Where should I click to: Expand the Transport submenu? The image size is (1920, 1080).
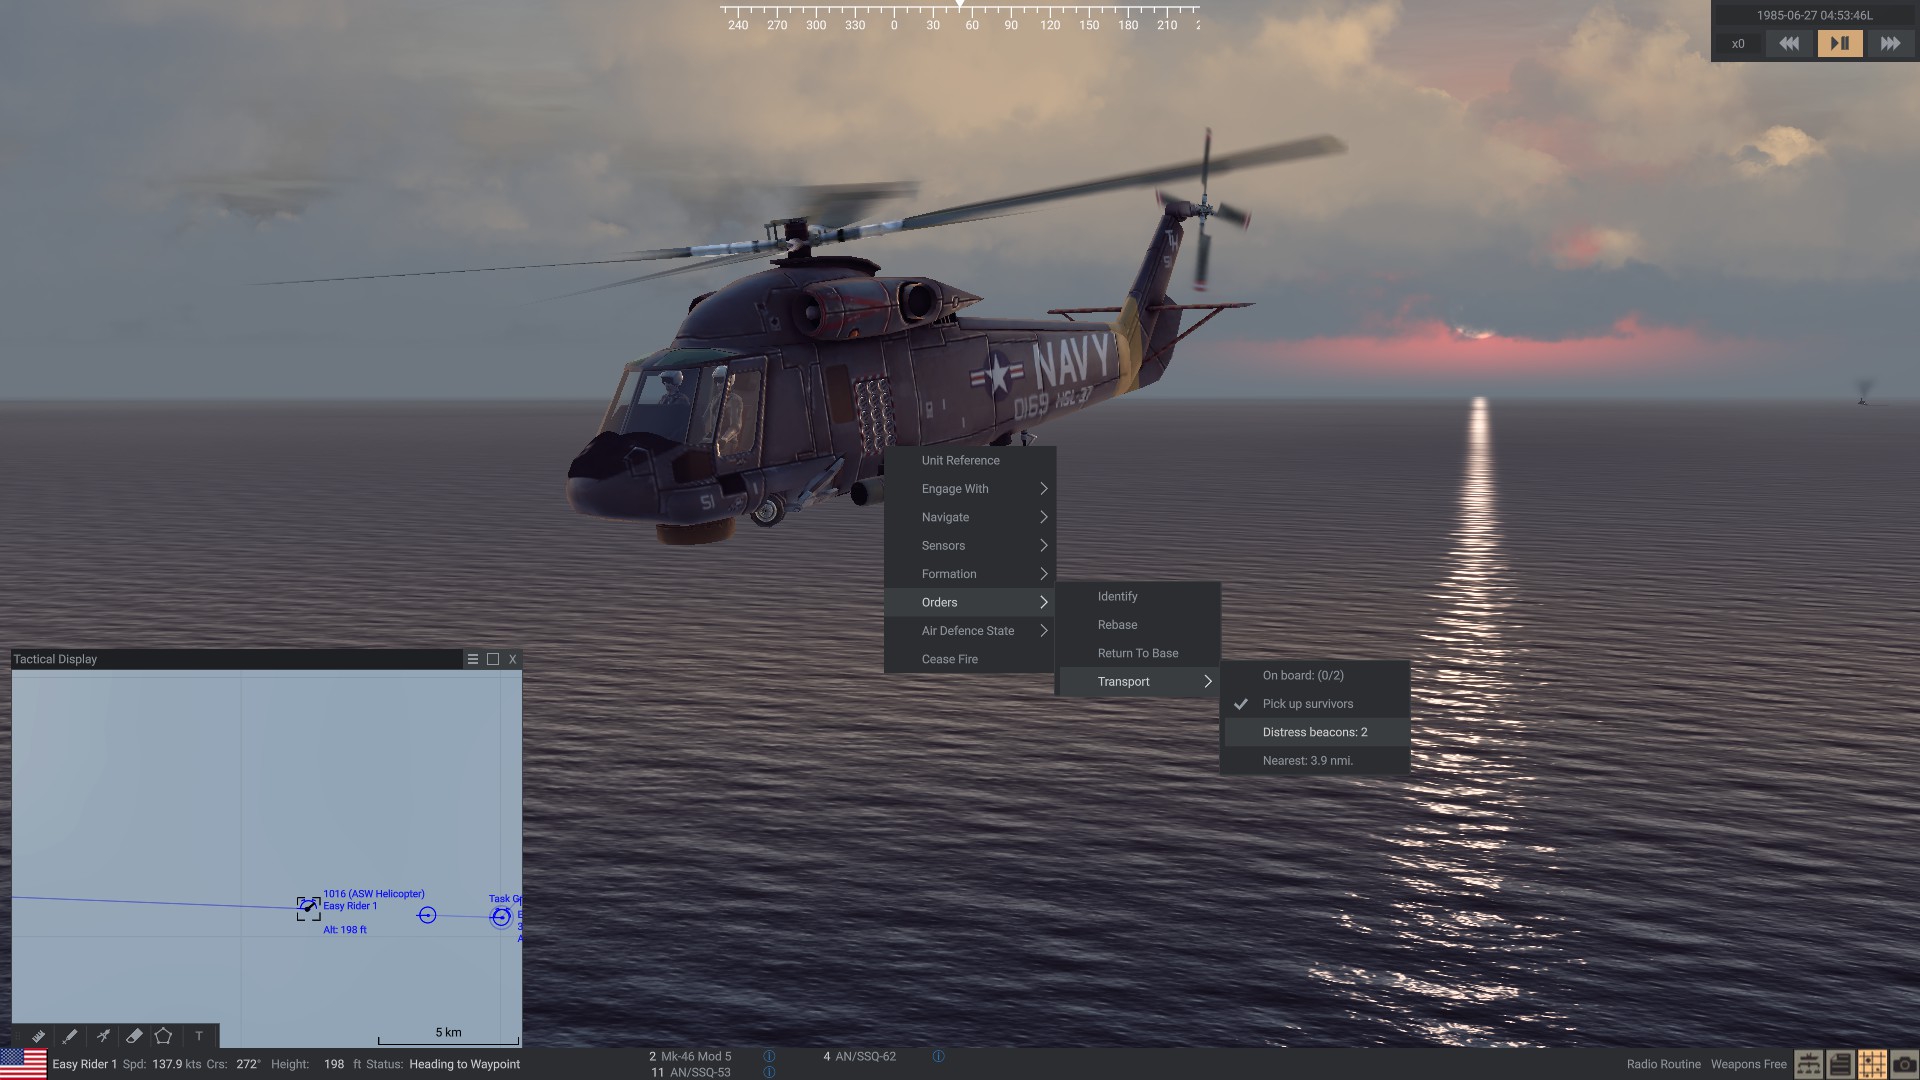point(1139,682)
